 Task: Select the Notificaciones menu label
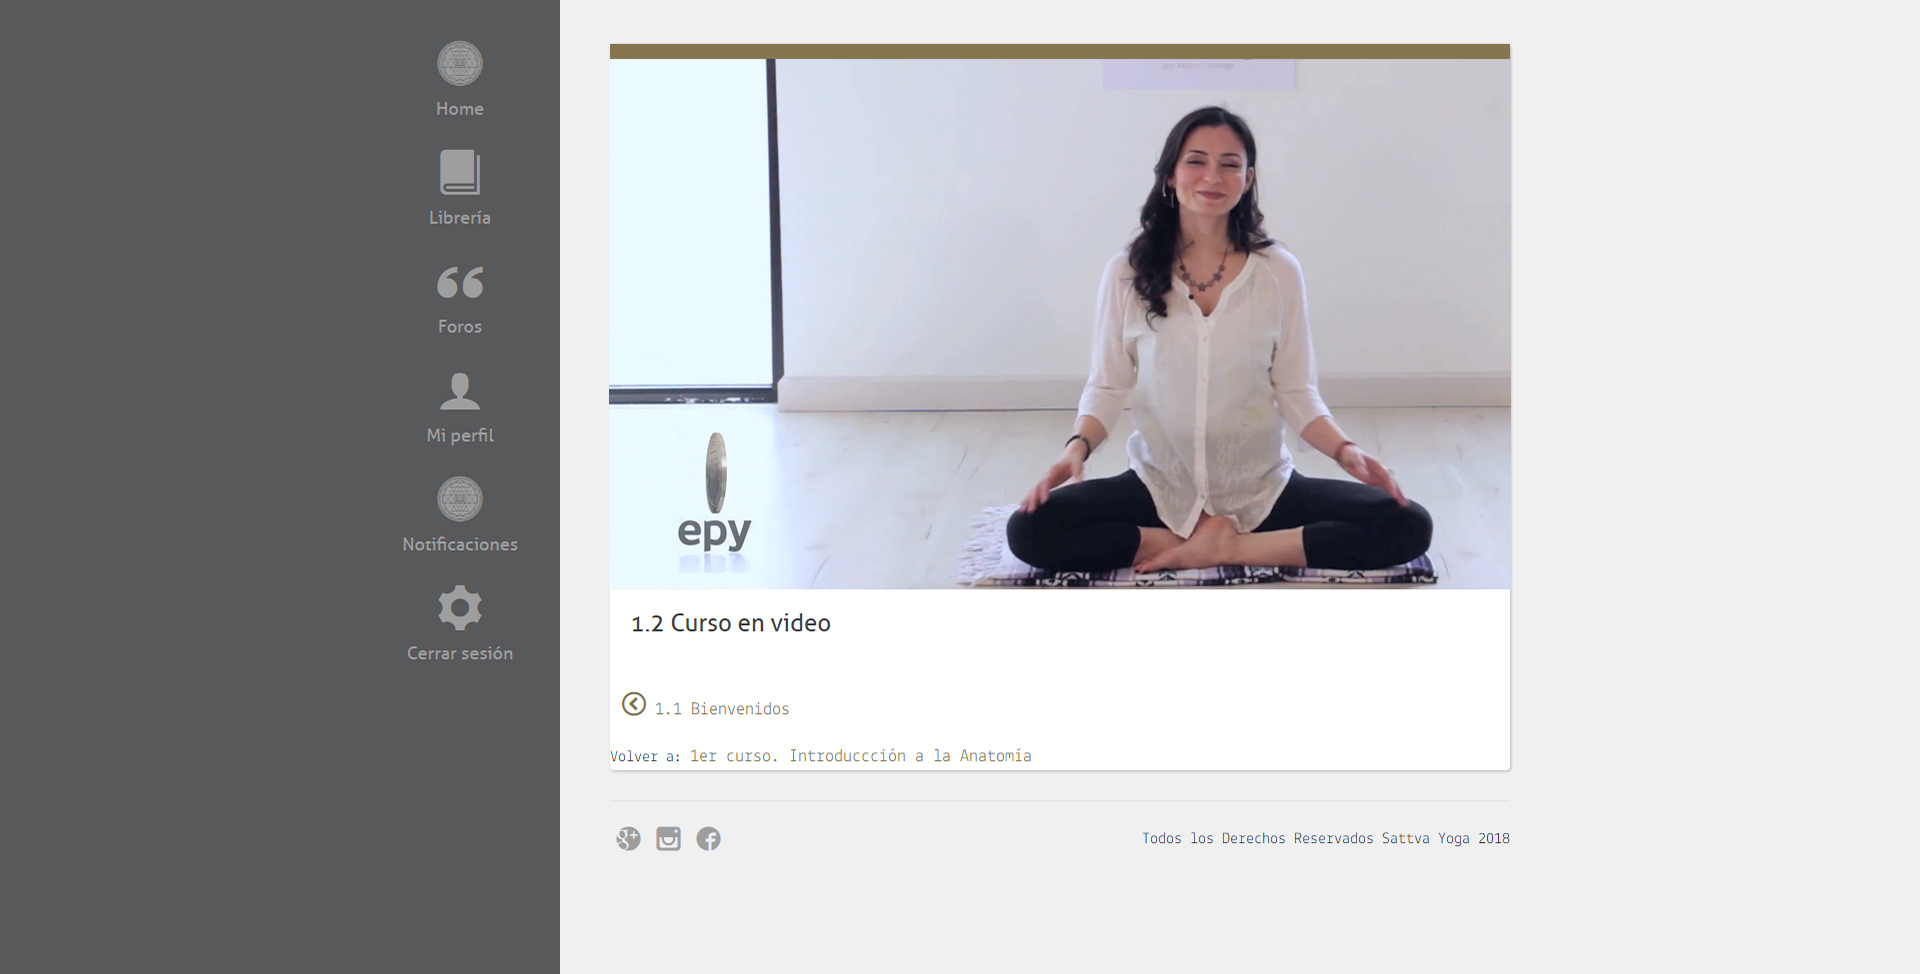tap(460, 545)
